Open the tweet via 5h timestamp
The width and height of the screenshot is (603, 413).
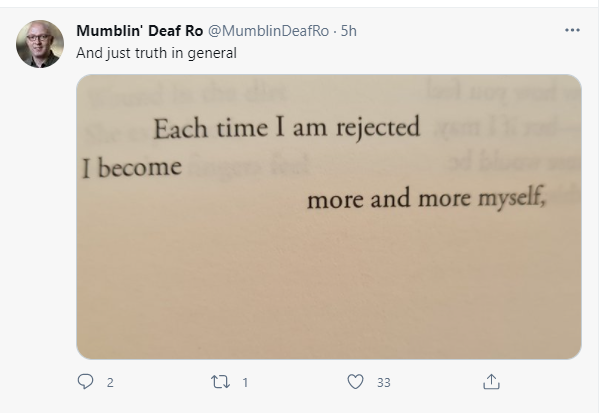[349, 31]
